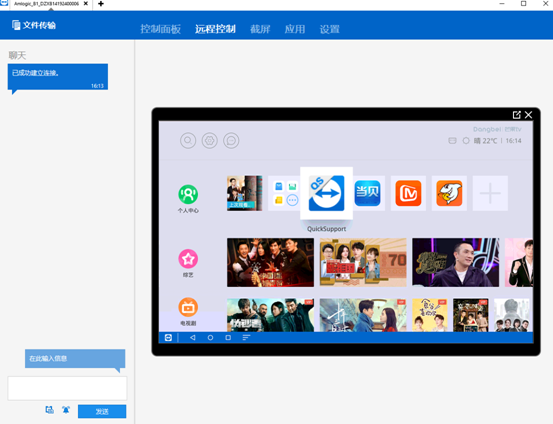Open the 当贝 app icon
The width and height of the screenshot is (553, 424).
tap(367, 193)
